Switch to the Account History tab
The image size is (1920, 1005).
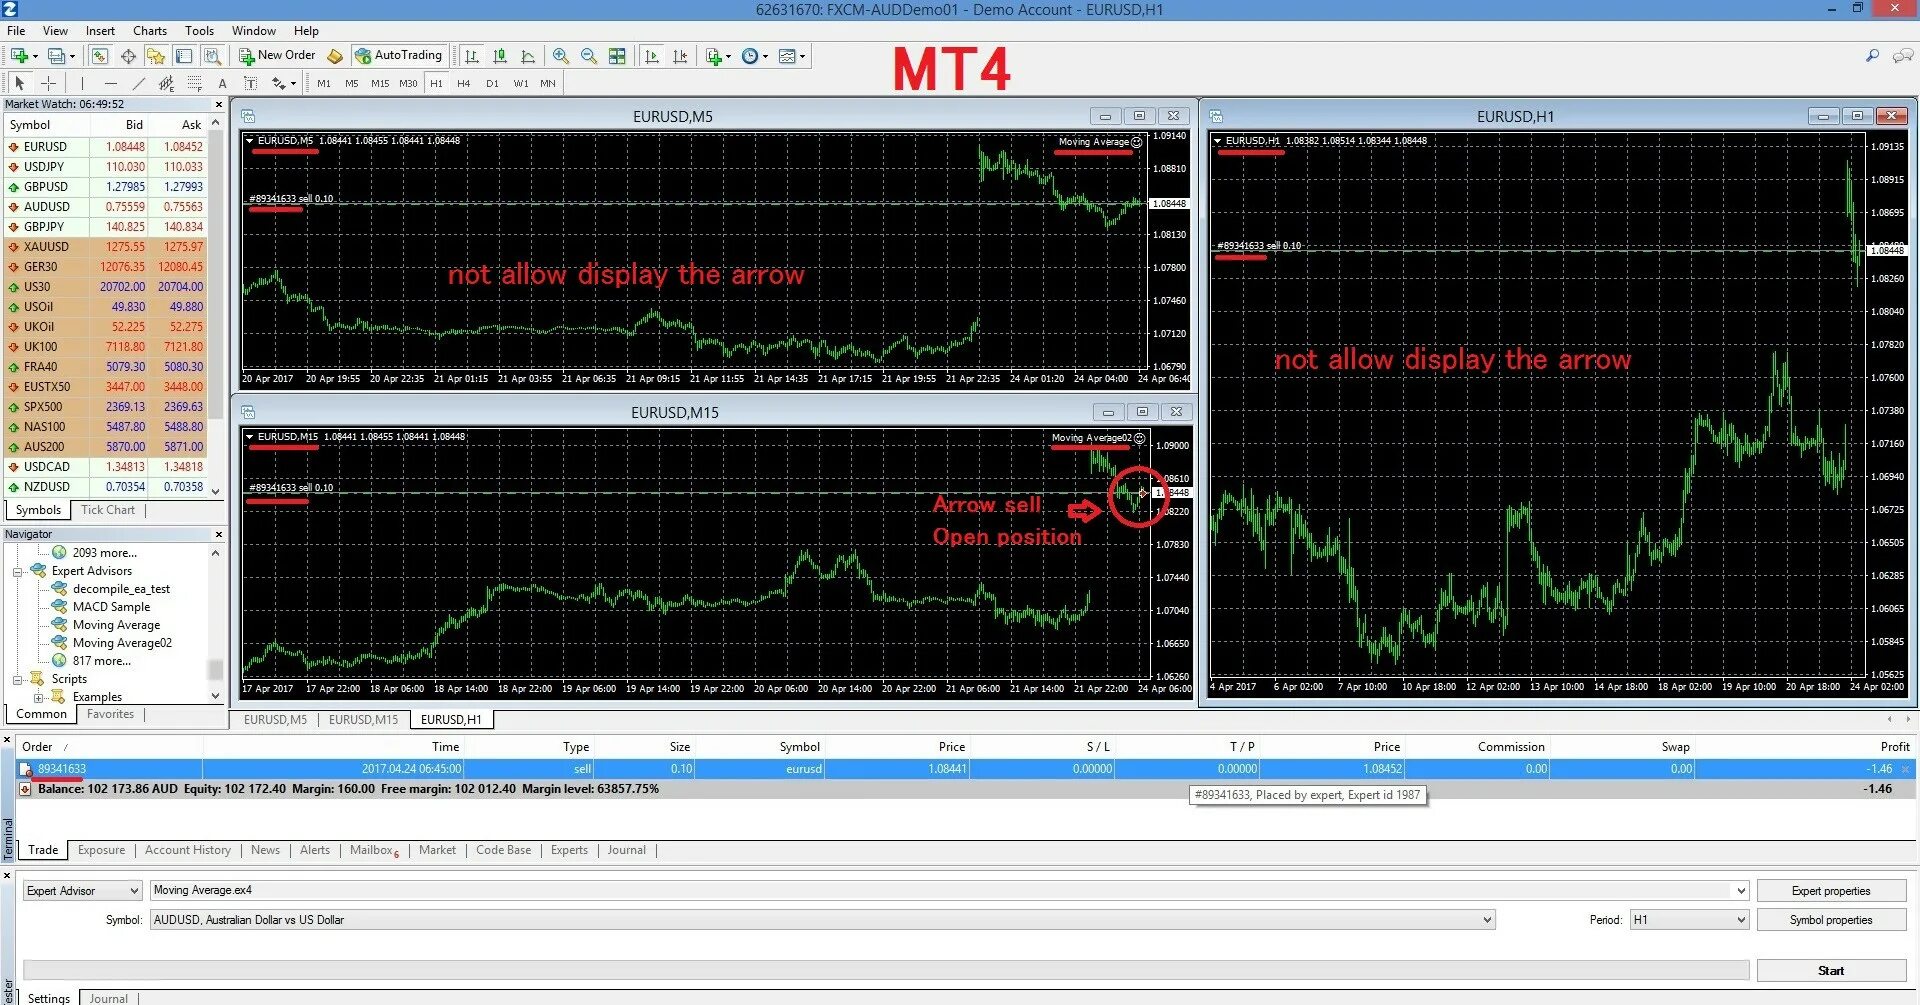click(188, 850)
